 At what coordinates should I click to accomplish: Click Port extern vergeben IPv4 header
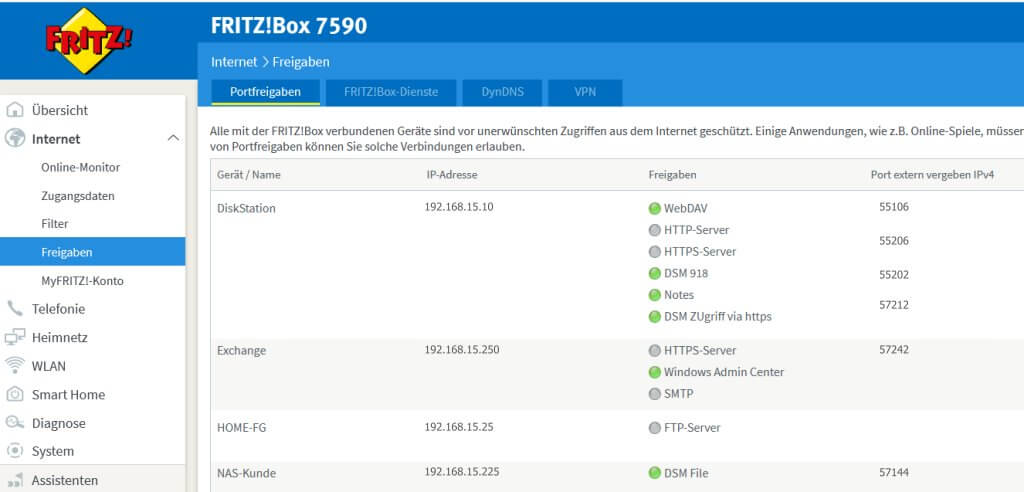coord(933,174)
